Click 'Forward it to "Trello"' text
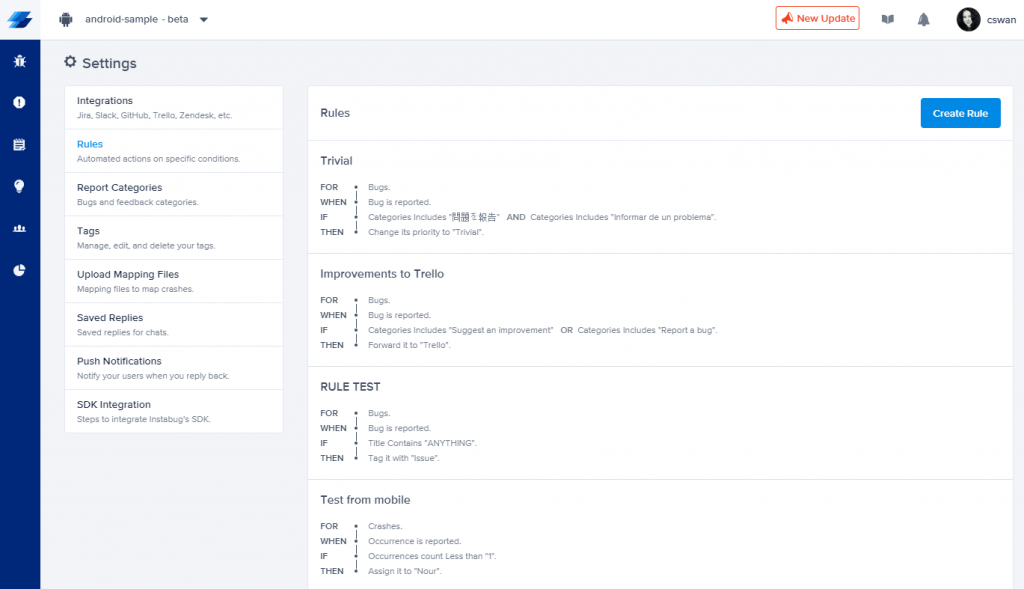This screenshot has width=1024, height=589. pos(409,345)
